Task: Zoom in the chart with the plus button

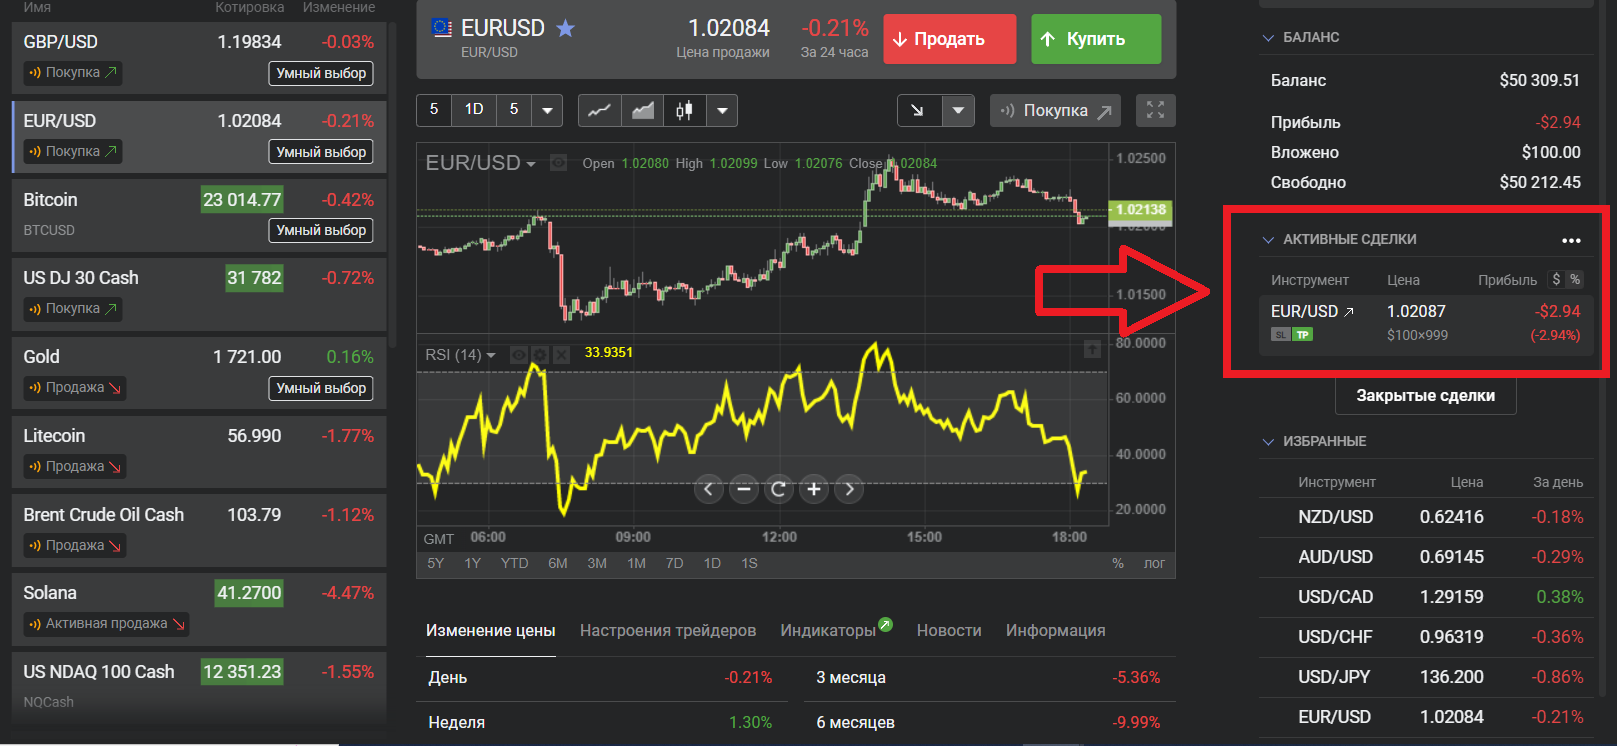Action: point(814,489)
